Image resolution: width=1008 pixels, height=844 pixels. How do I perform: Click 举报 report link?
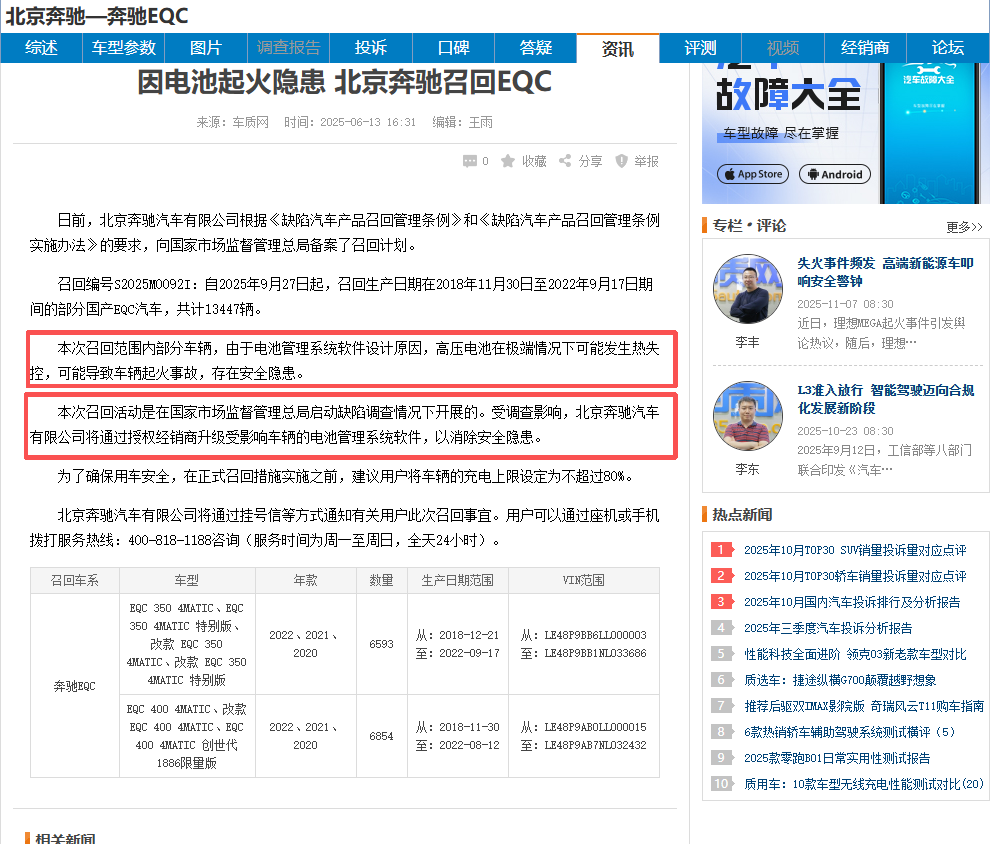(646, 161)
